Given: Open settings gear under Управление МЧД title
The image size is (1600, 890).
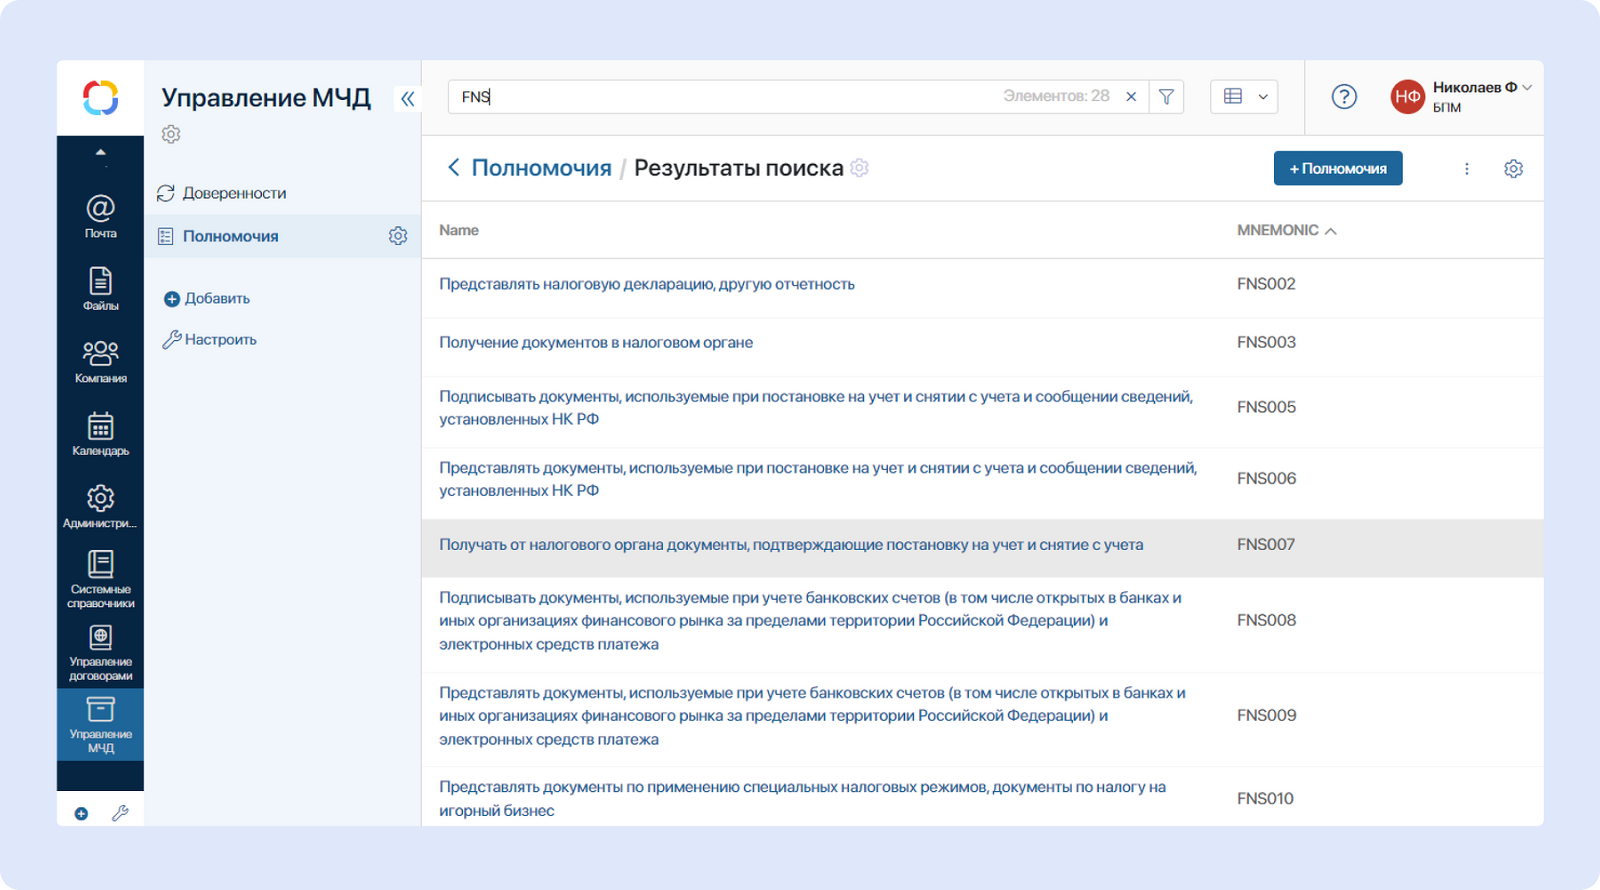Looking at the screenshot, I should click(171, 134).
